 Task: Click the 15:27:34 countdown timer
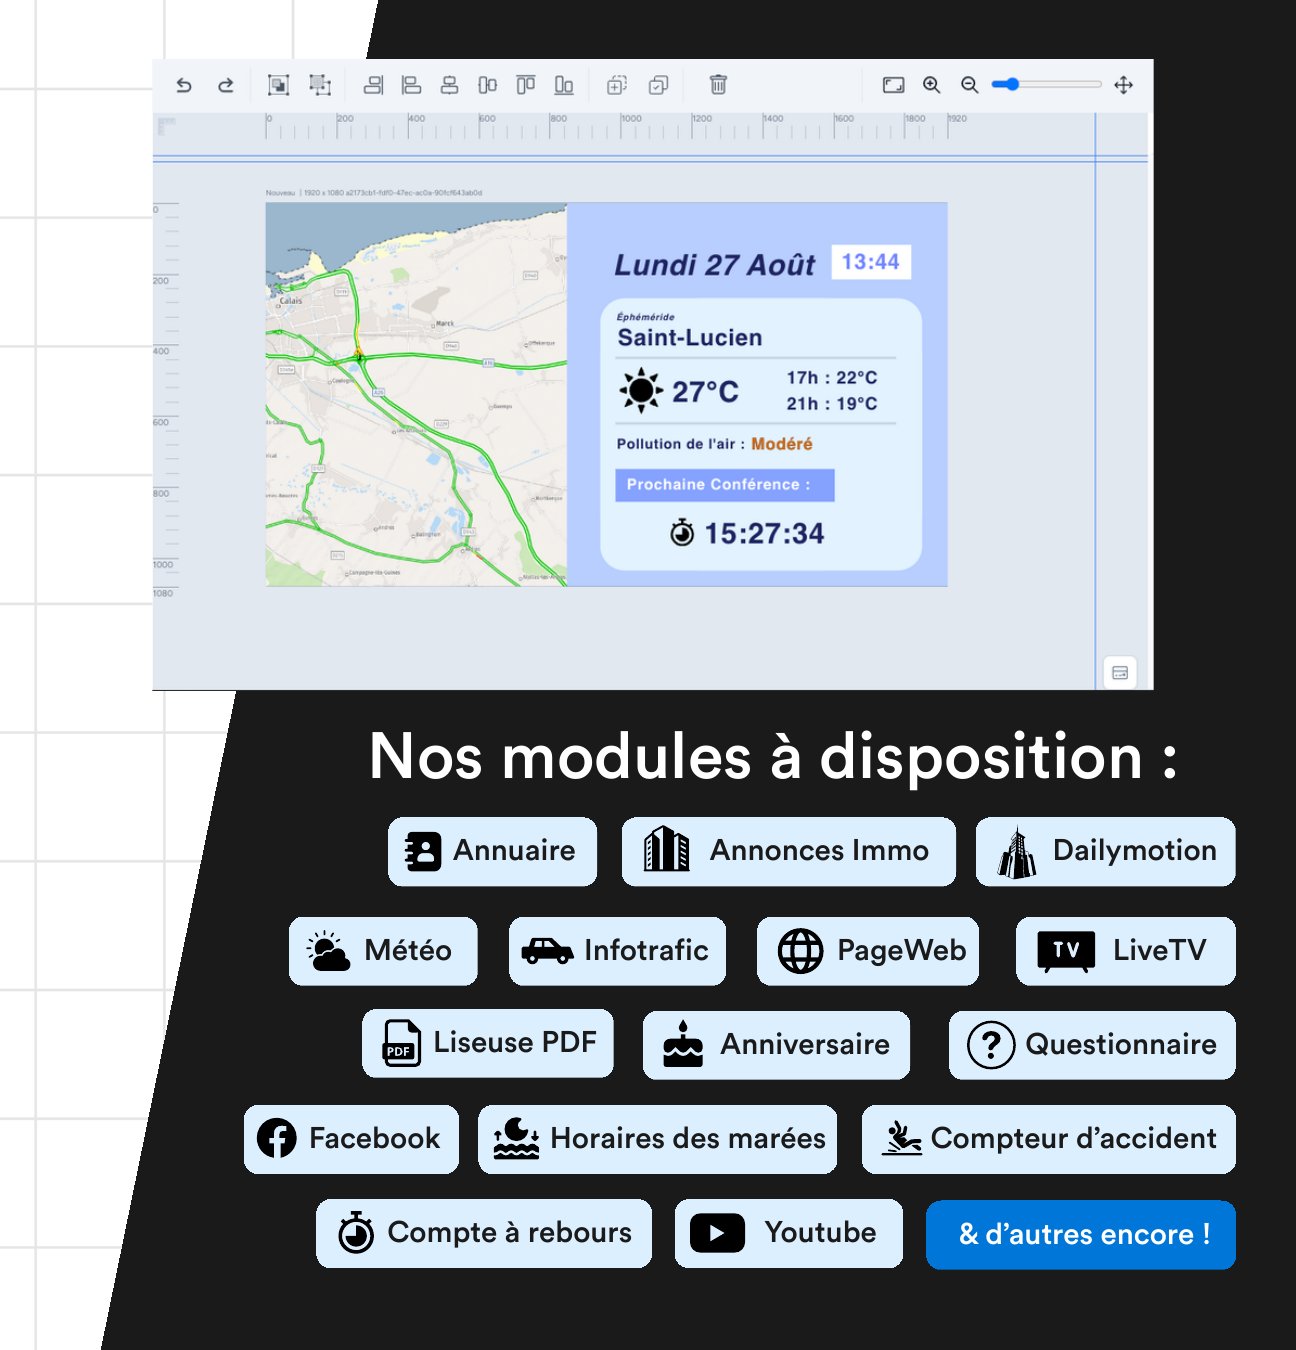(764, 534)
